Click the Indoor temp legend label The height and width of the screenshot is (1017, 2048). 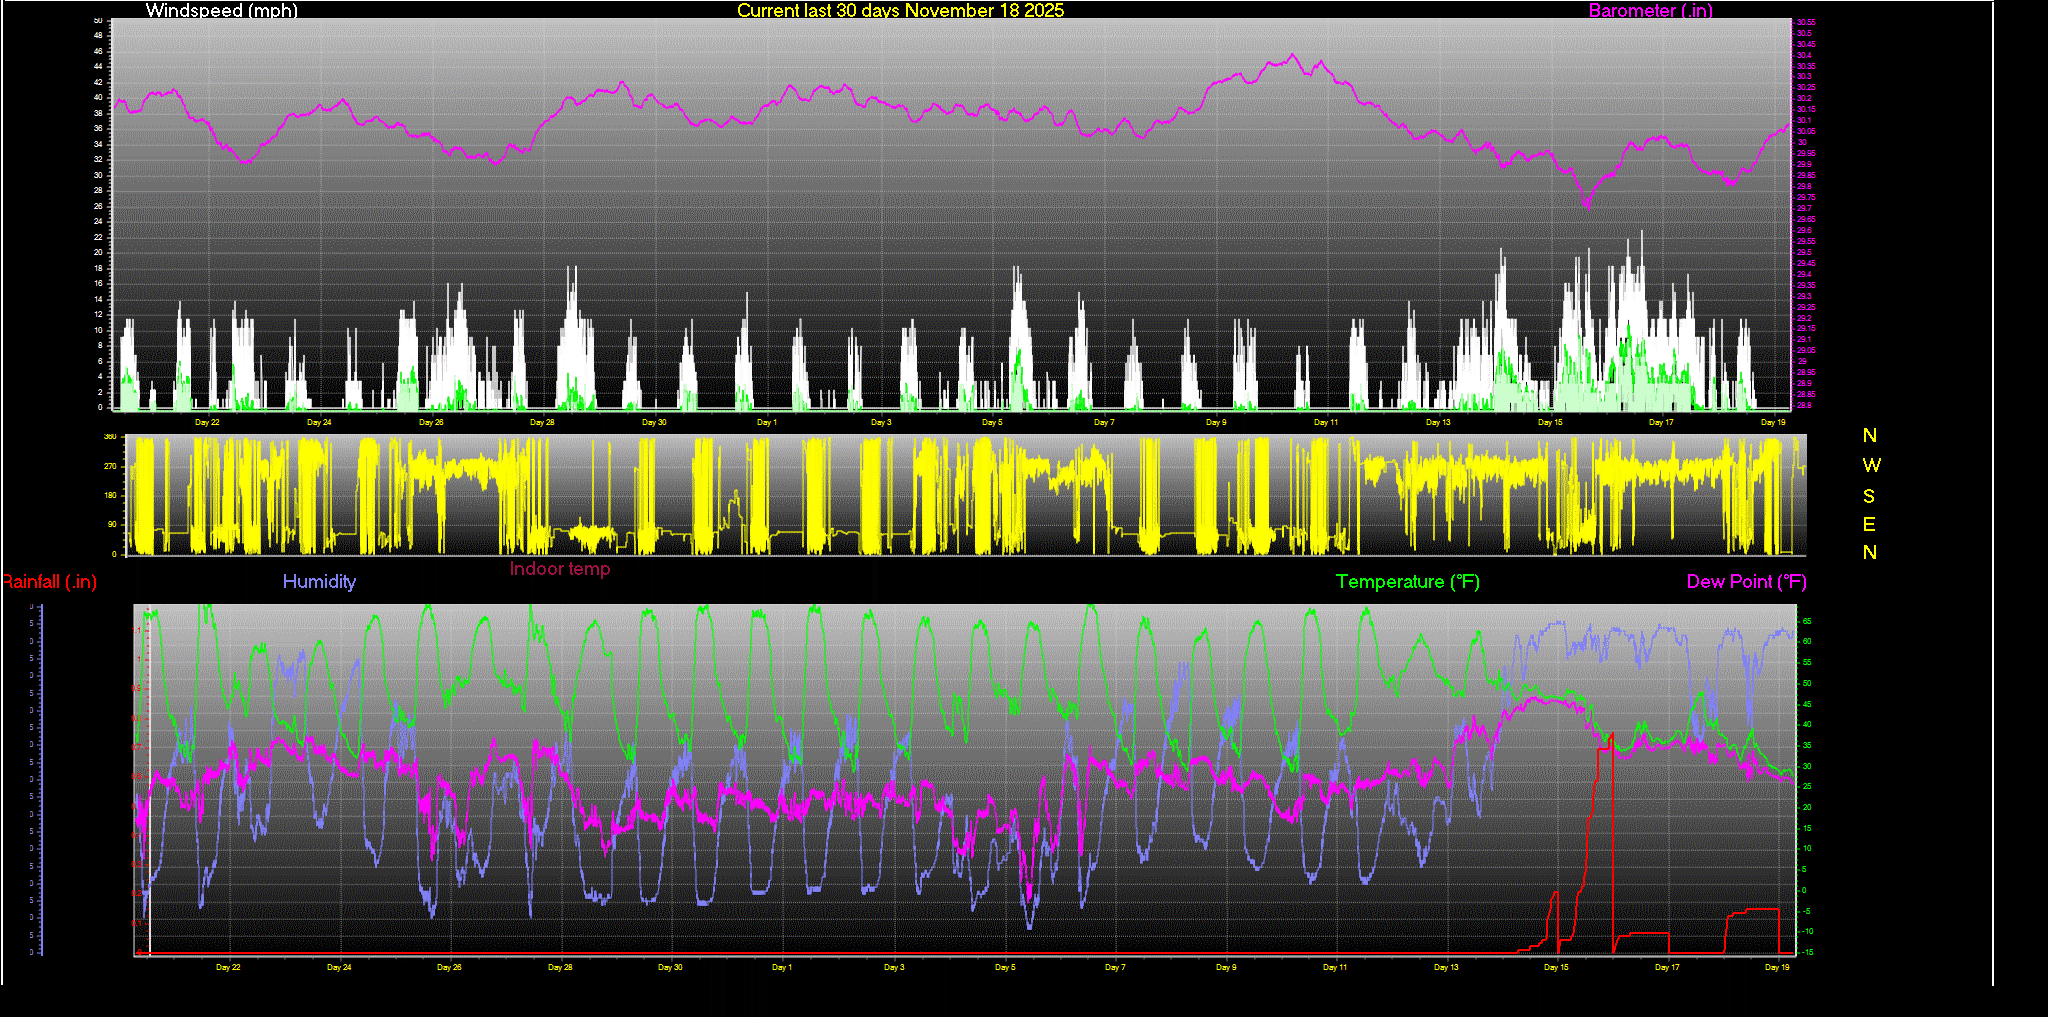[x=559, y=569]
